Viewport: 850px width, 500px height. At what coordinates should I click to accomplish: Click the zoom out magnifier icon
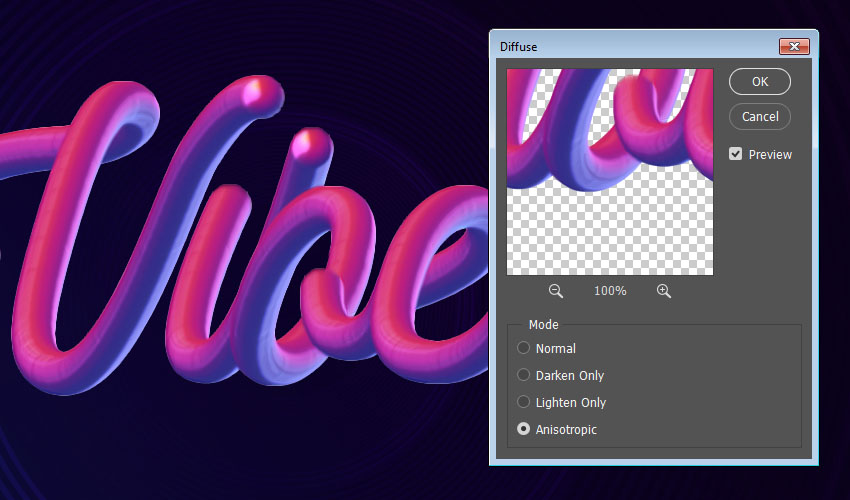point(555,291)
